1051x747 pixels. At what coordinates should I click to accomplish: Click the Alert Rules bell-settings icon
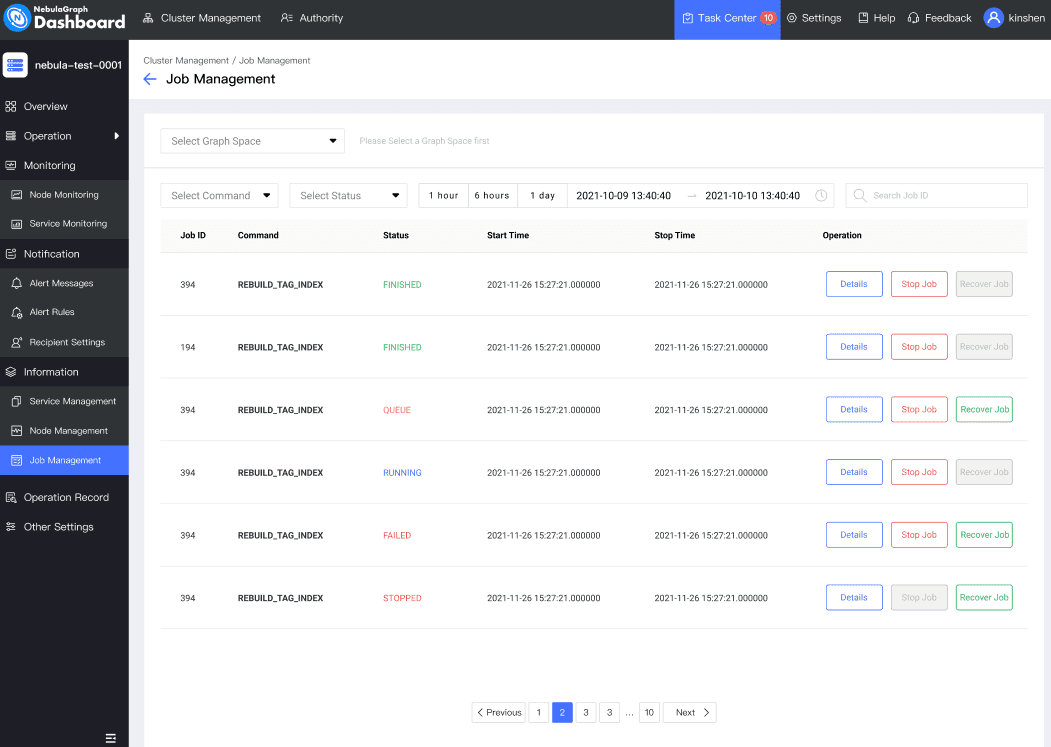pyautogui.click(x=17, y=312)
